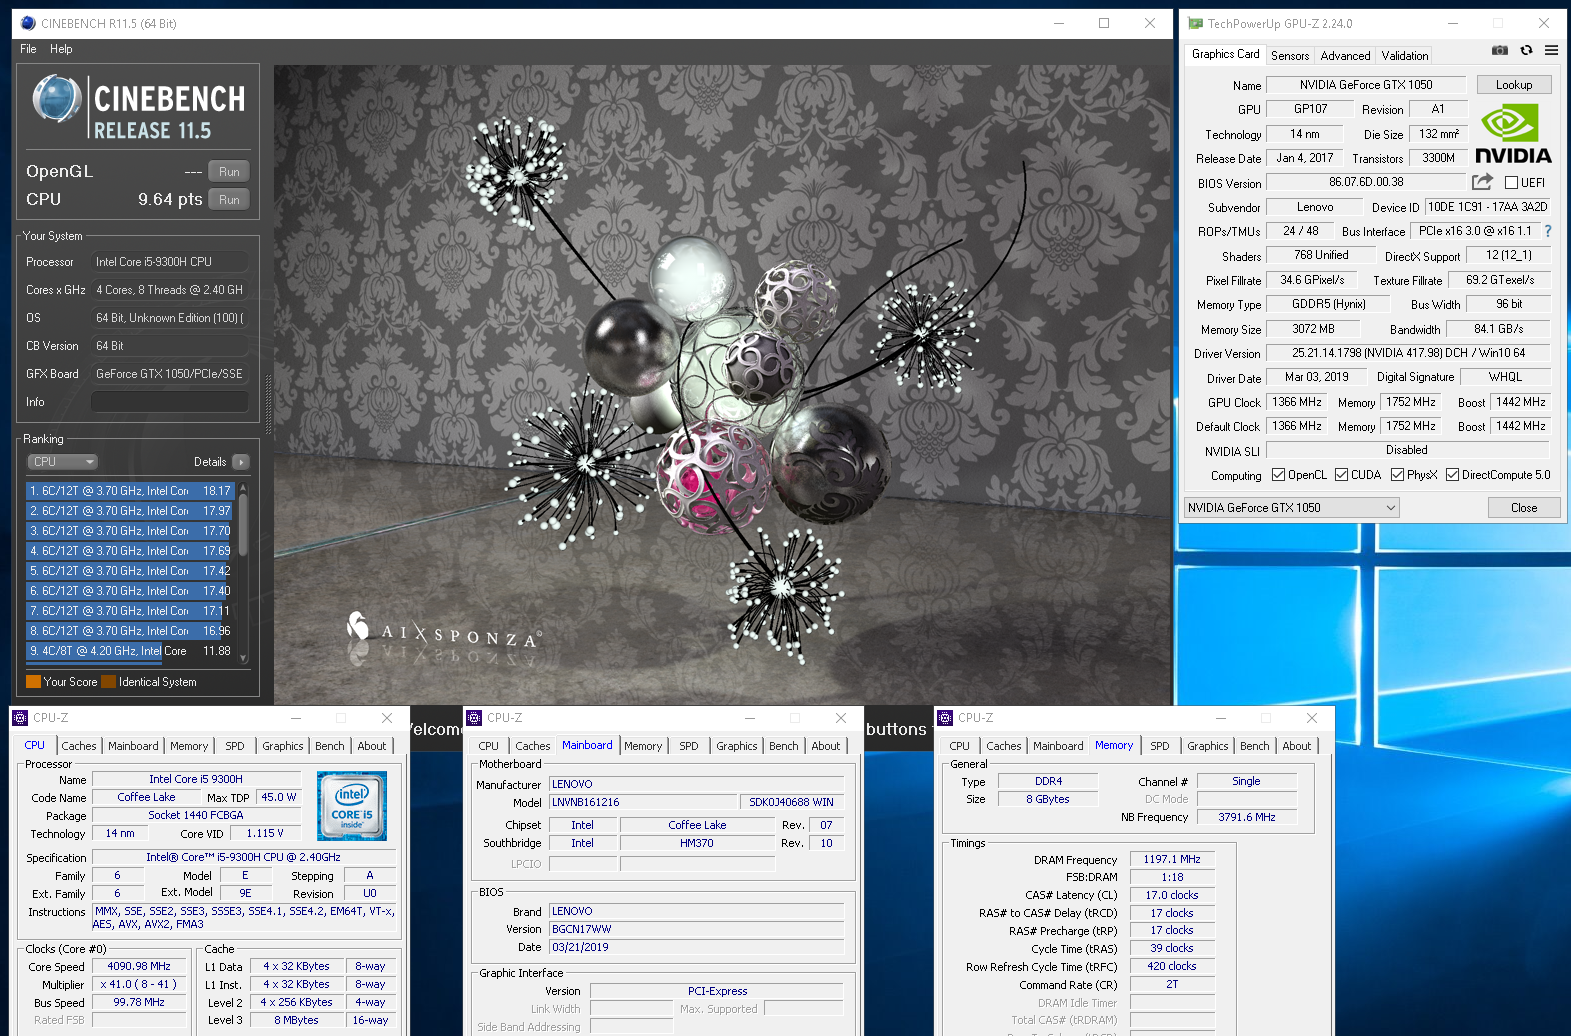
Task: Switch to GPU-Z Validation tab
Action: pos(1404,56)
